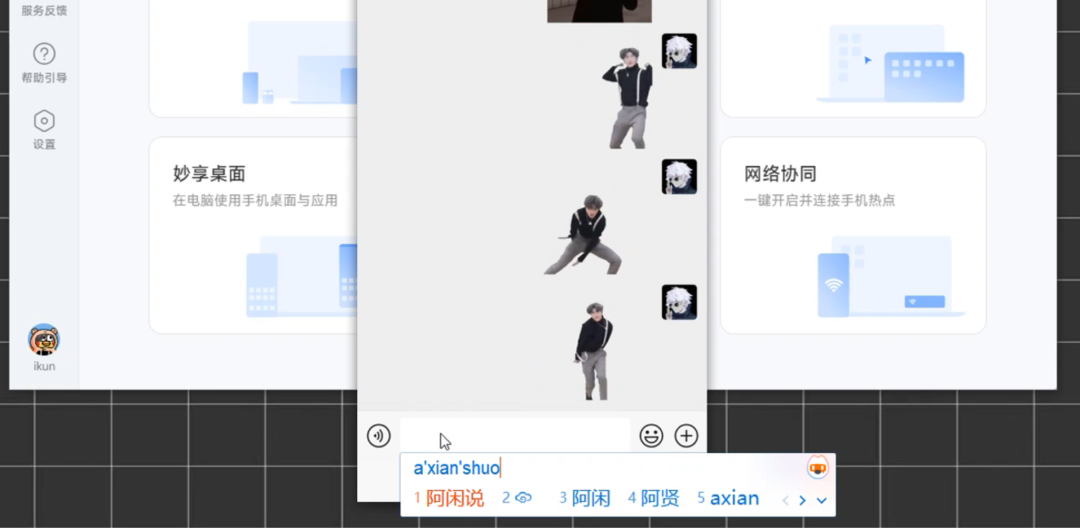Open the 网络协同 card
The width and height of the screenshot is (1080, 528).
[x=853, y=235]
